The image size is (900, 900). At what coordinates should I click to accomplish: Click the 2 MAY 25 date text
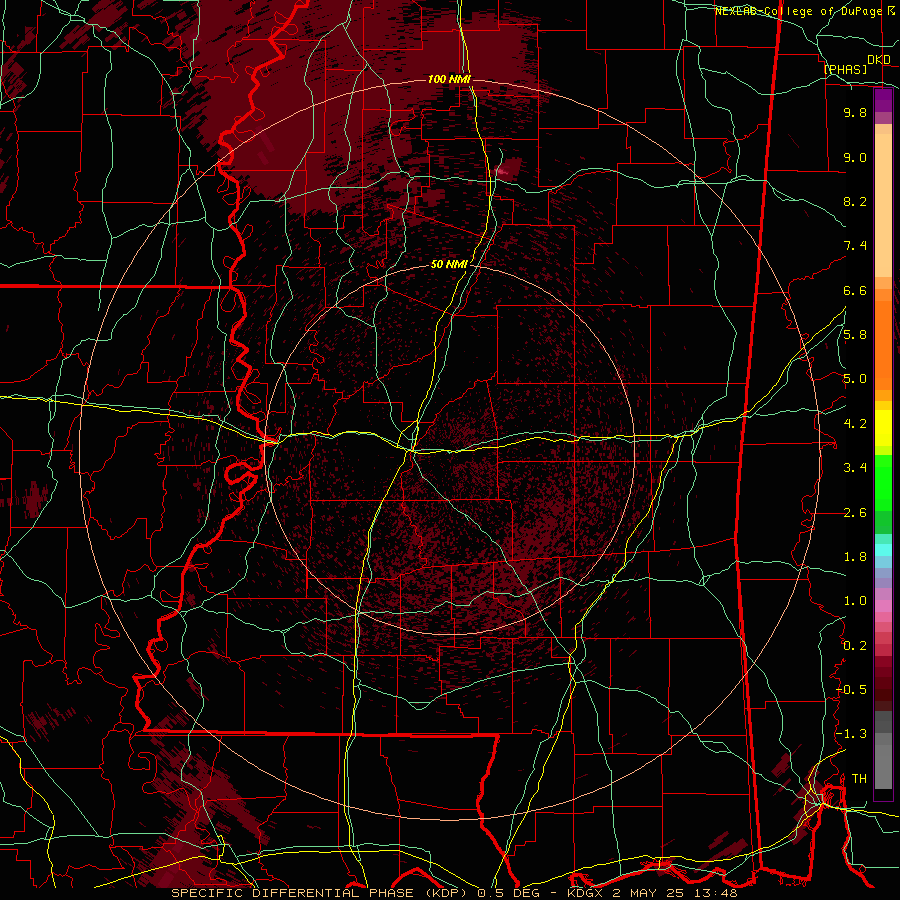pos(648,893)
